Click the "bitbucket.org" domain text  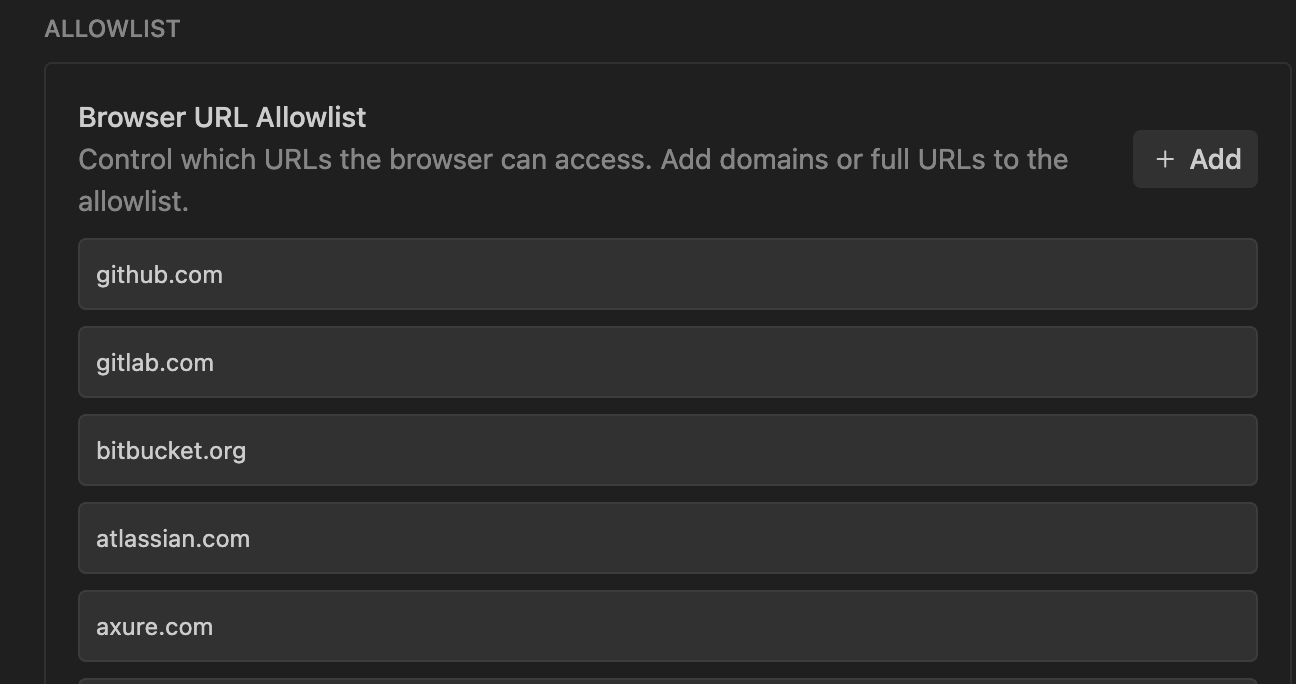pos(171,451)
